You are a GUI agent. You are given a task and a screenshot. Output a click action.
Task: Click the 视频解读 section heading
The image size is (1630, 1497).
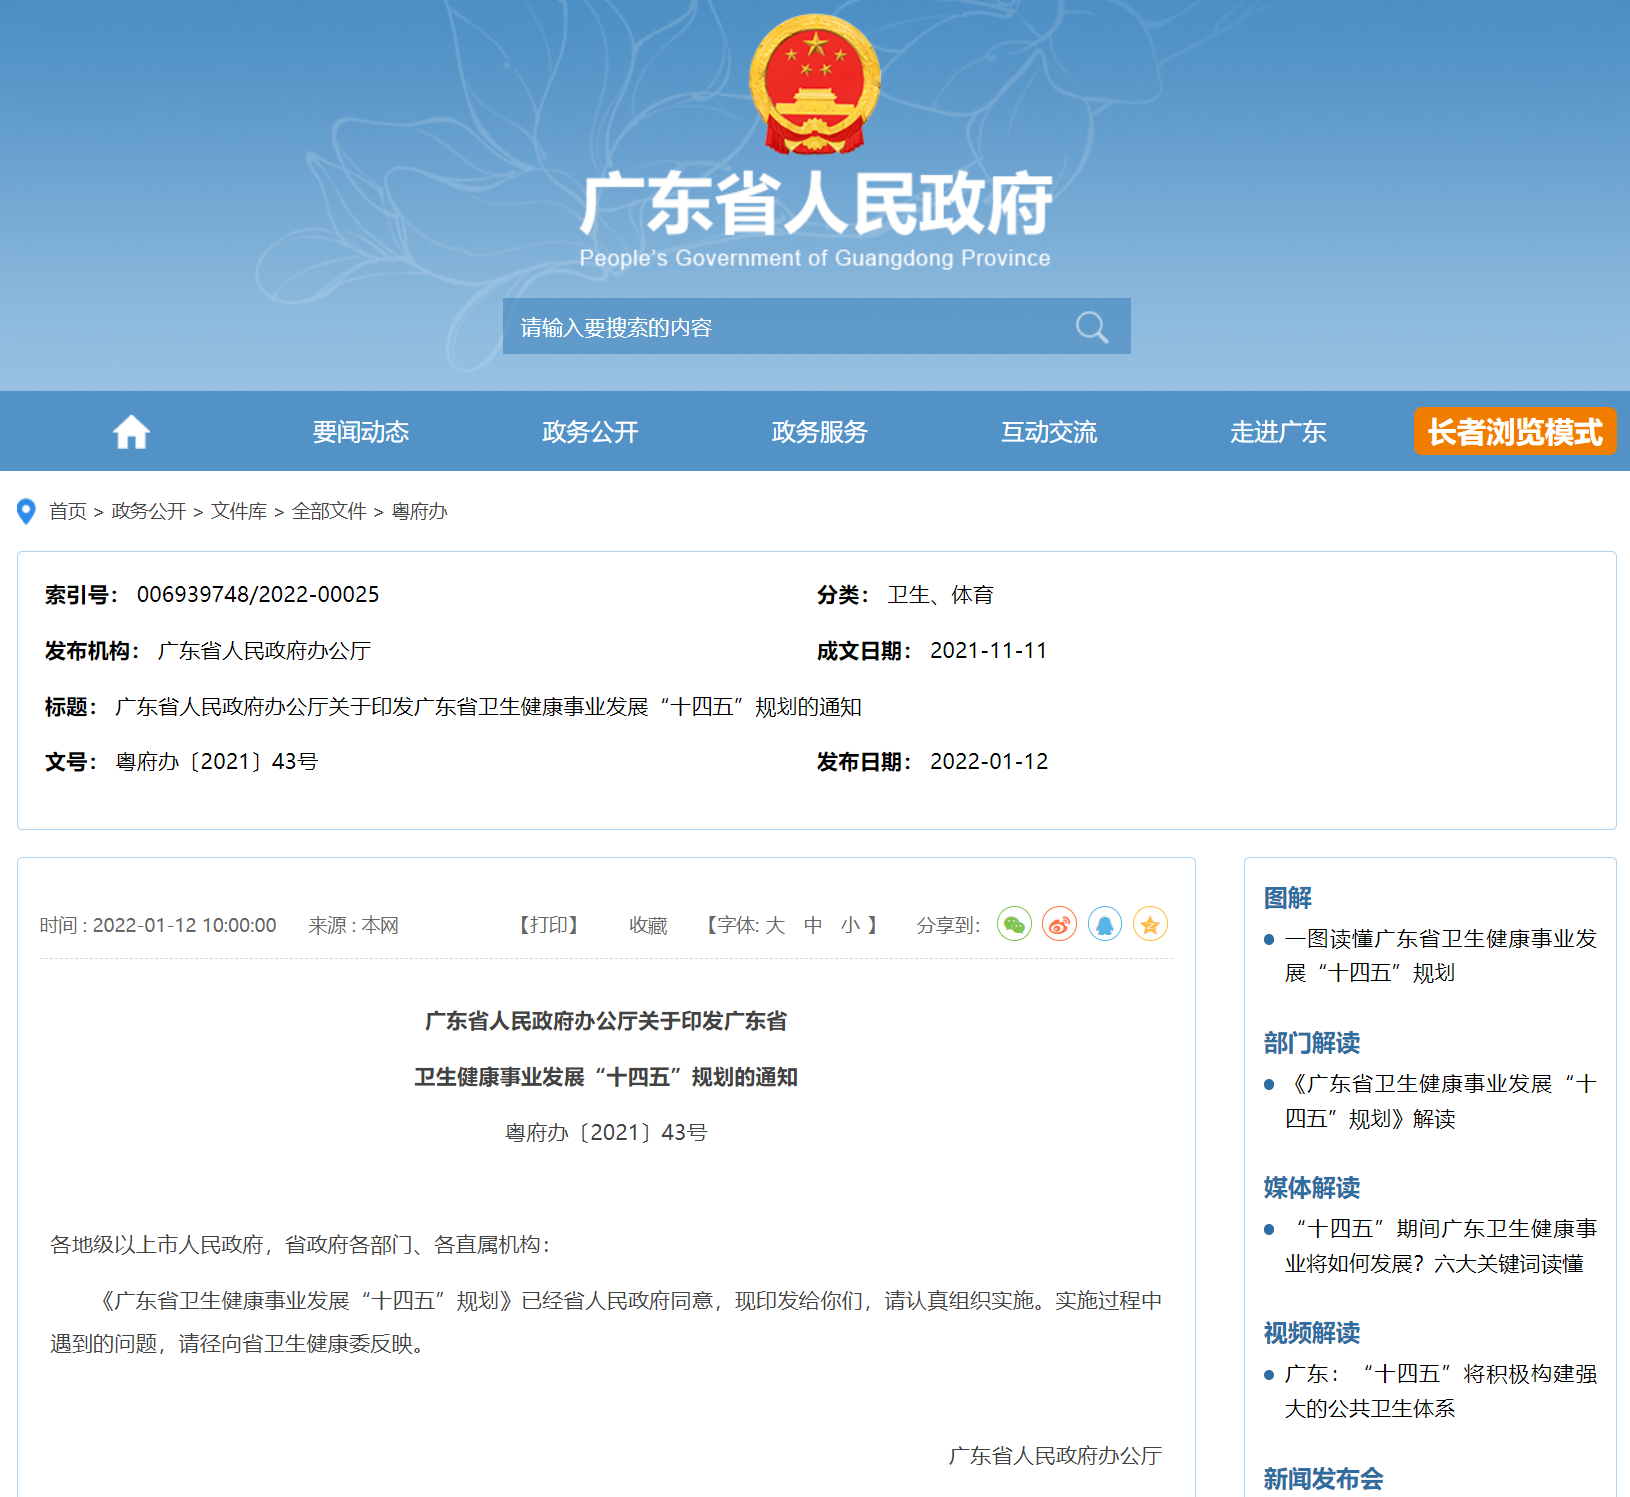click(1311, 1333)
